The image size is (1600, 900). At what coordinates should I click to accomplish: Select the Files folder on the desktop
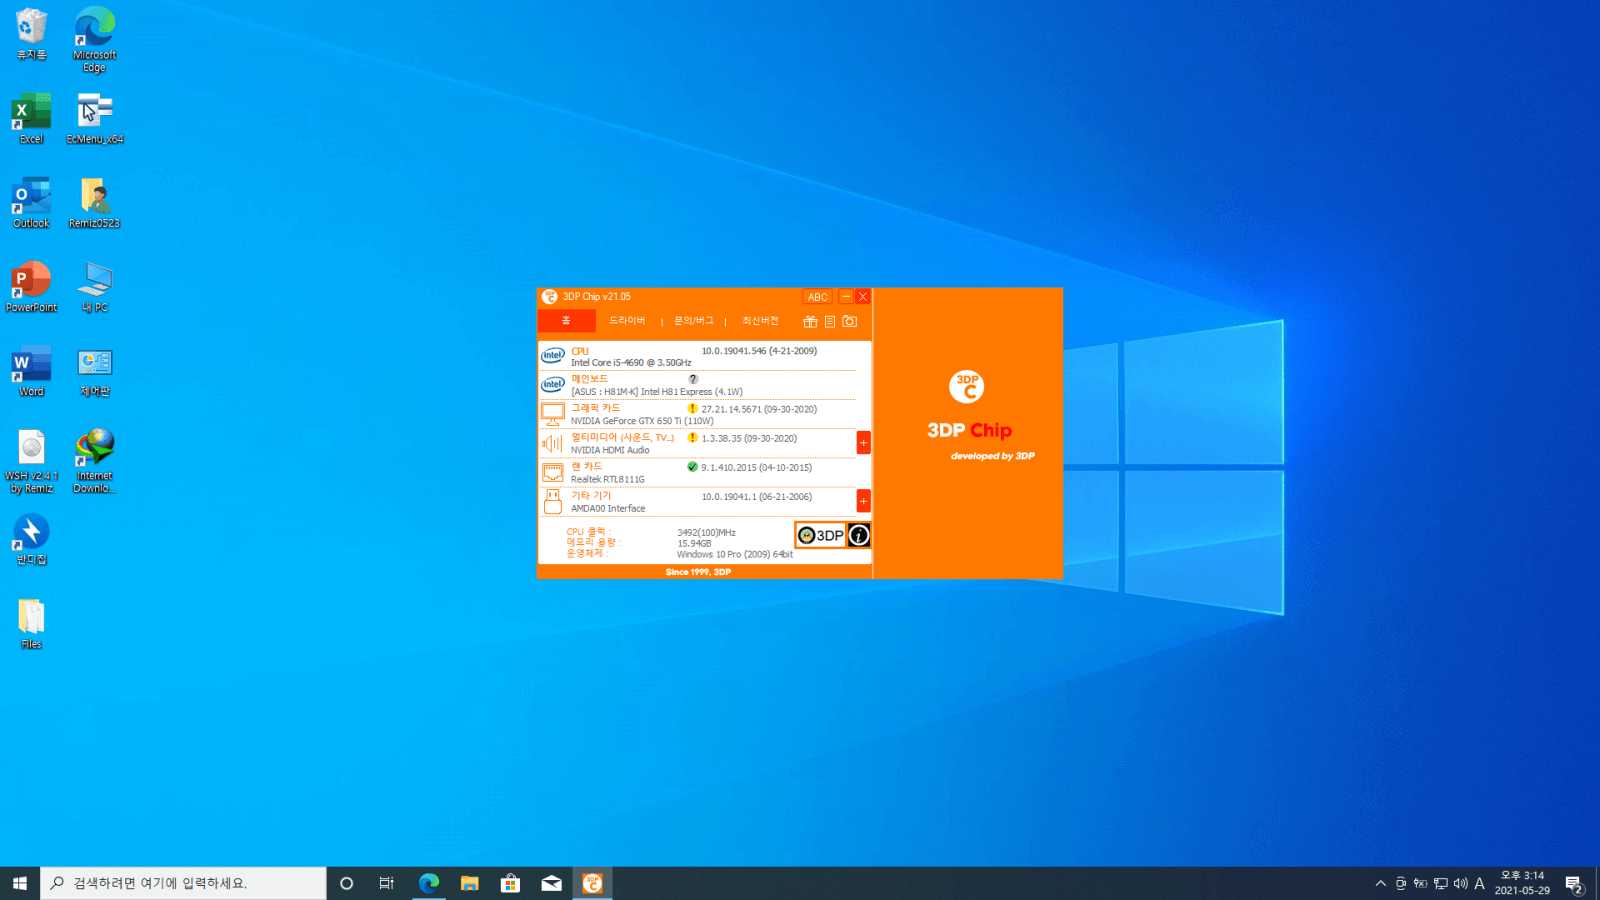tap(31, 623)
